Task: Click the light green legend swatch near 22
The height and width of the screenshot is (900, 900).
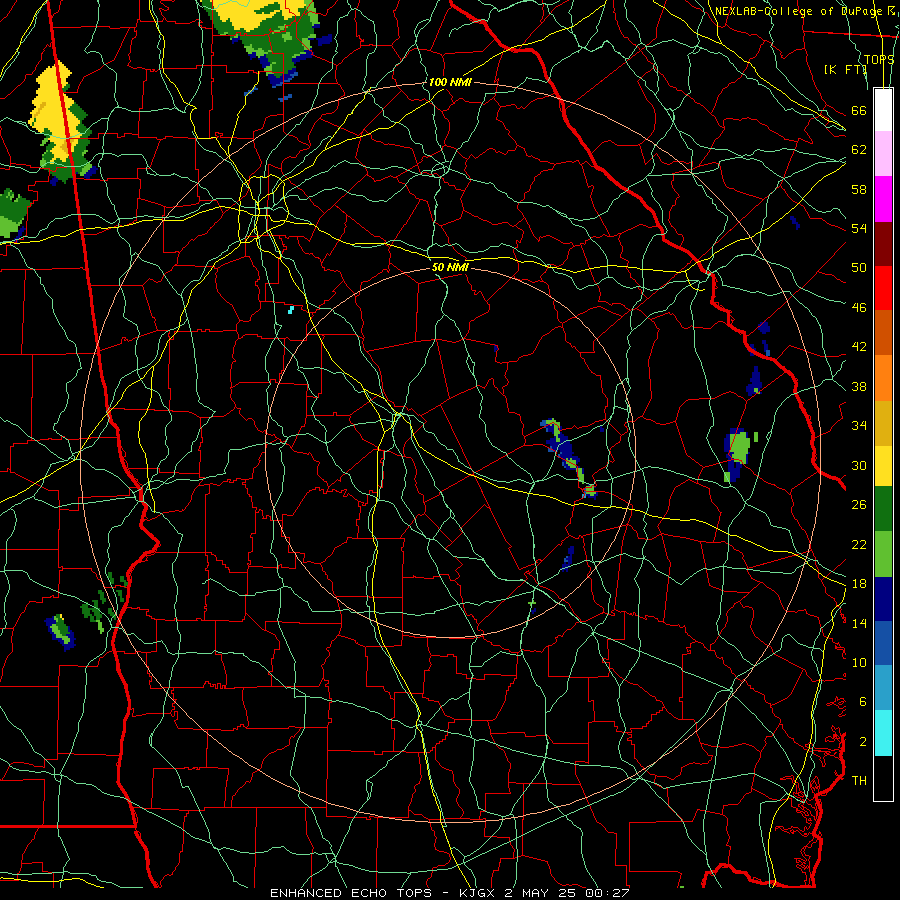Action: [x=883, y=554]
